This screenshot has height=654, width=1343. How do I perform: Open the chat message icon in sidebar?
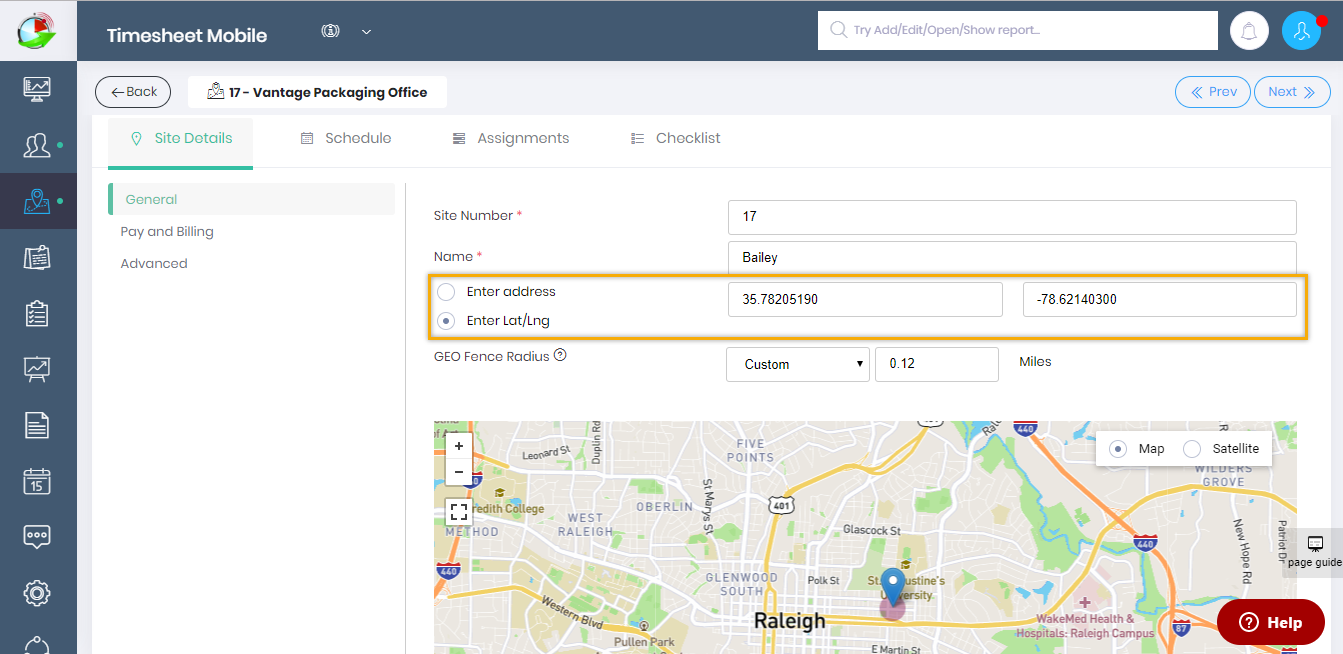point(37,537)
